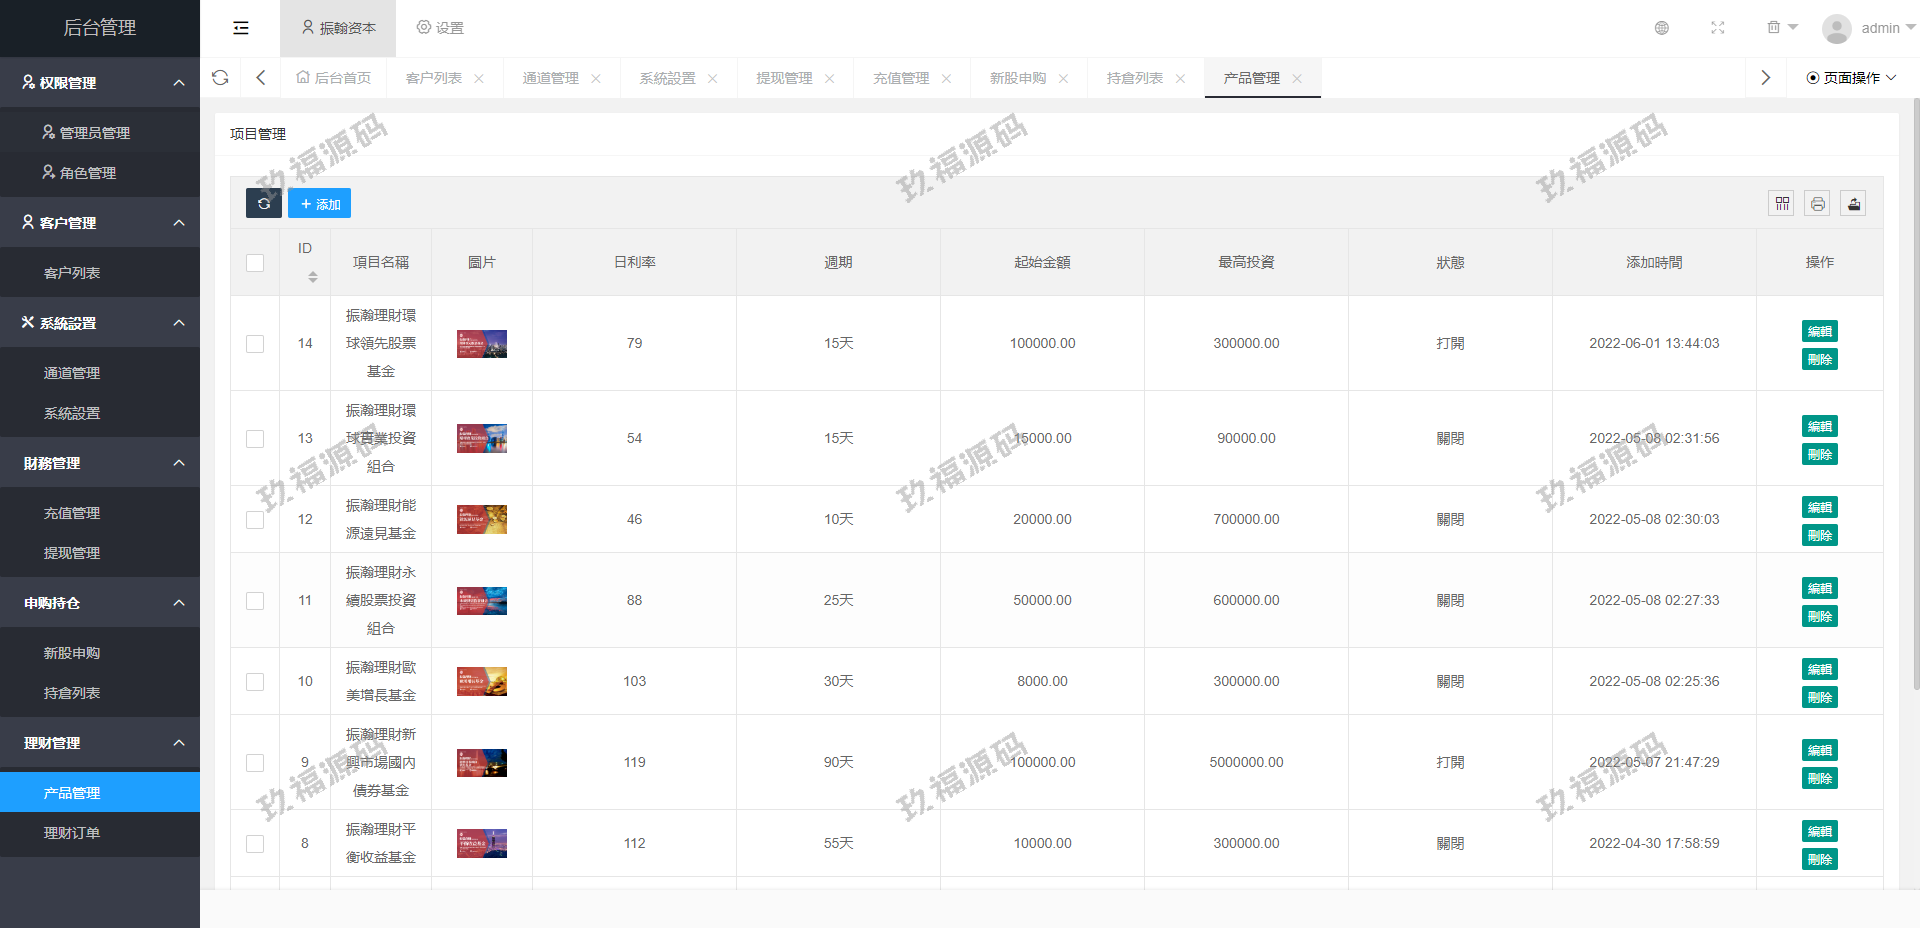Viewport: 1920px width, 928px height.
Task: Click the export table icon
Action: 1854,204
